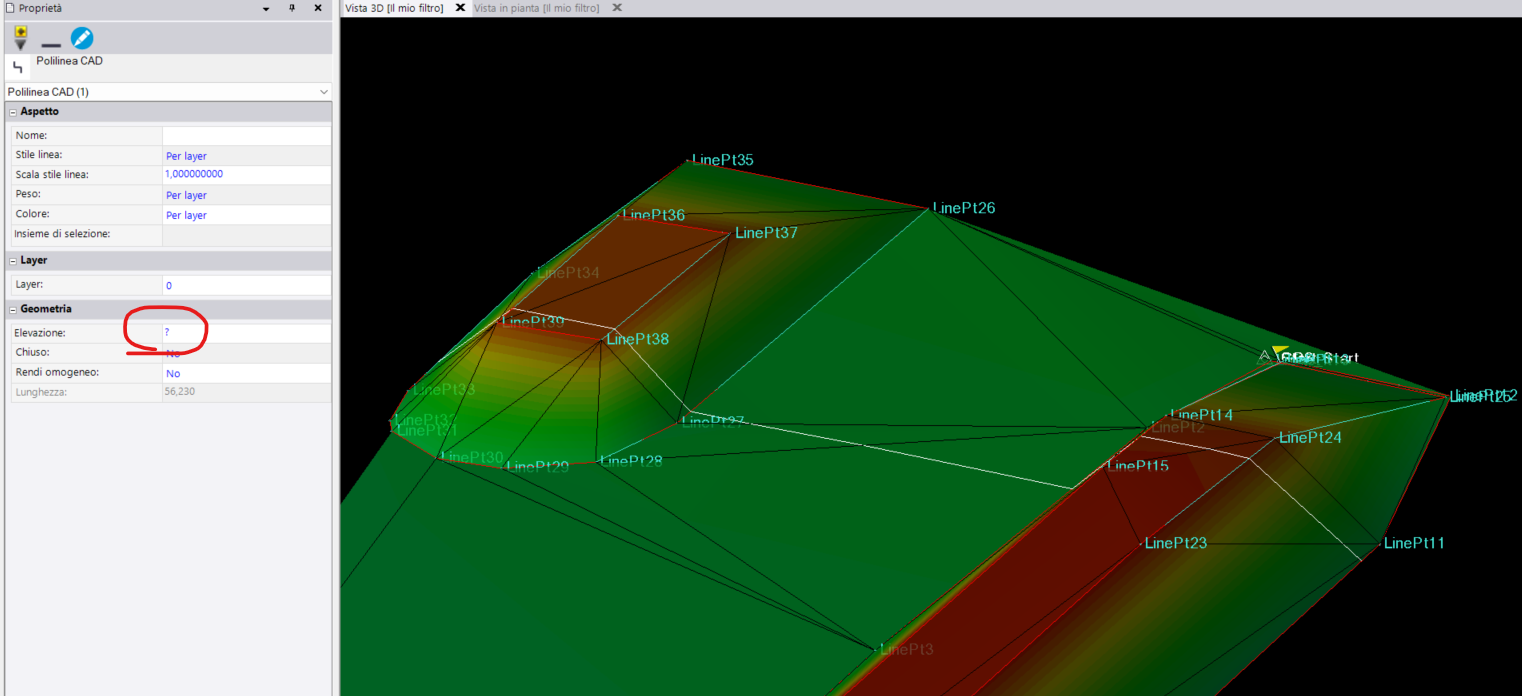Click the LinePt36 point label

tap(653, 215)
